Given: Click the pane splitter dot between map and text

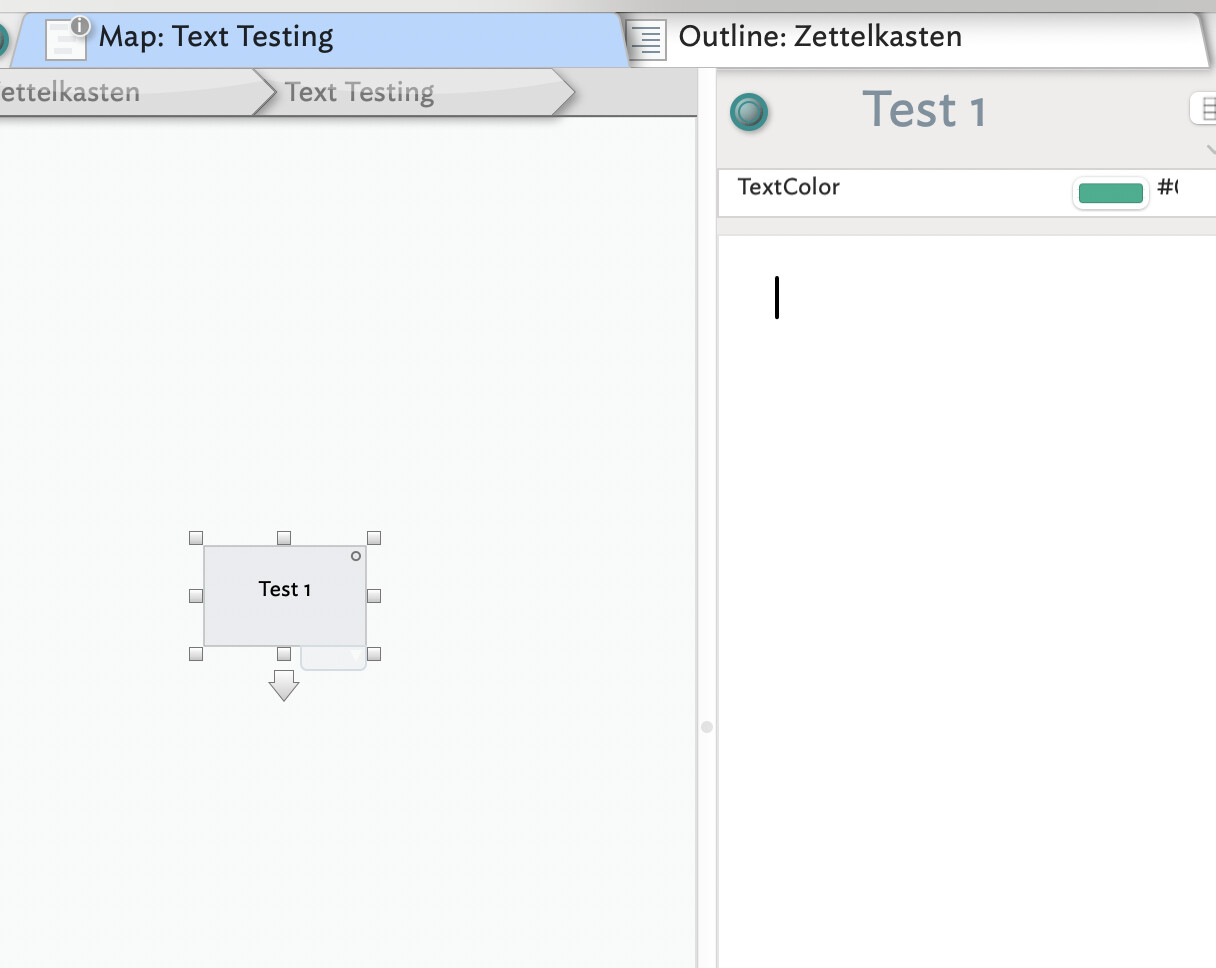Looking at the screenshot, I should click(707, 727).
